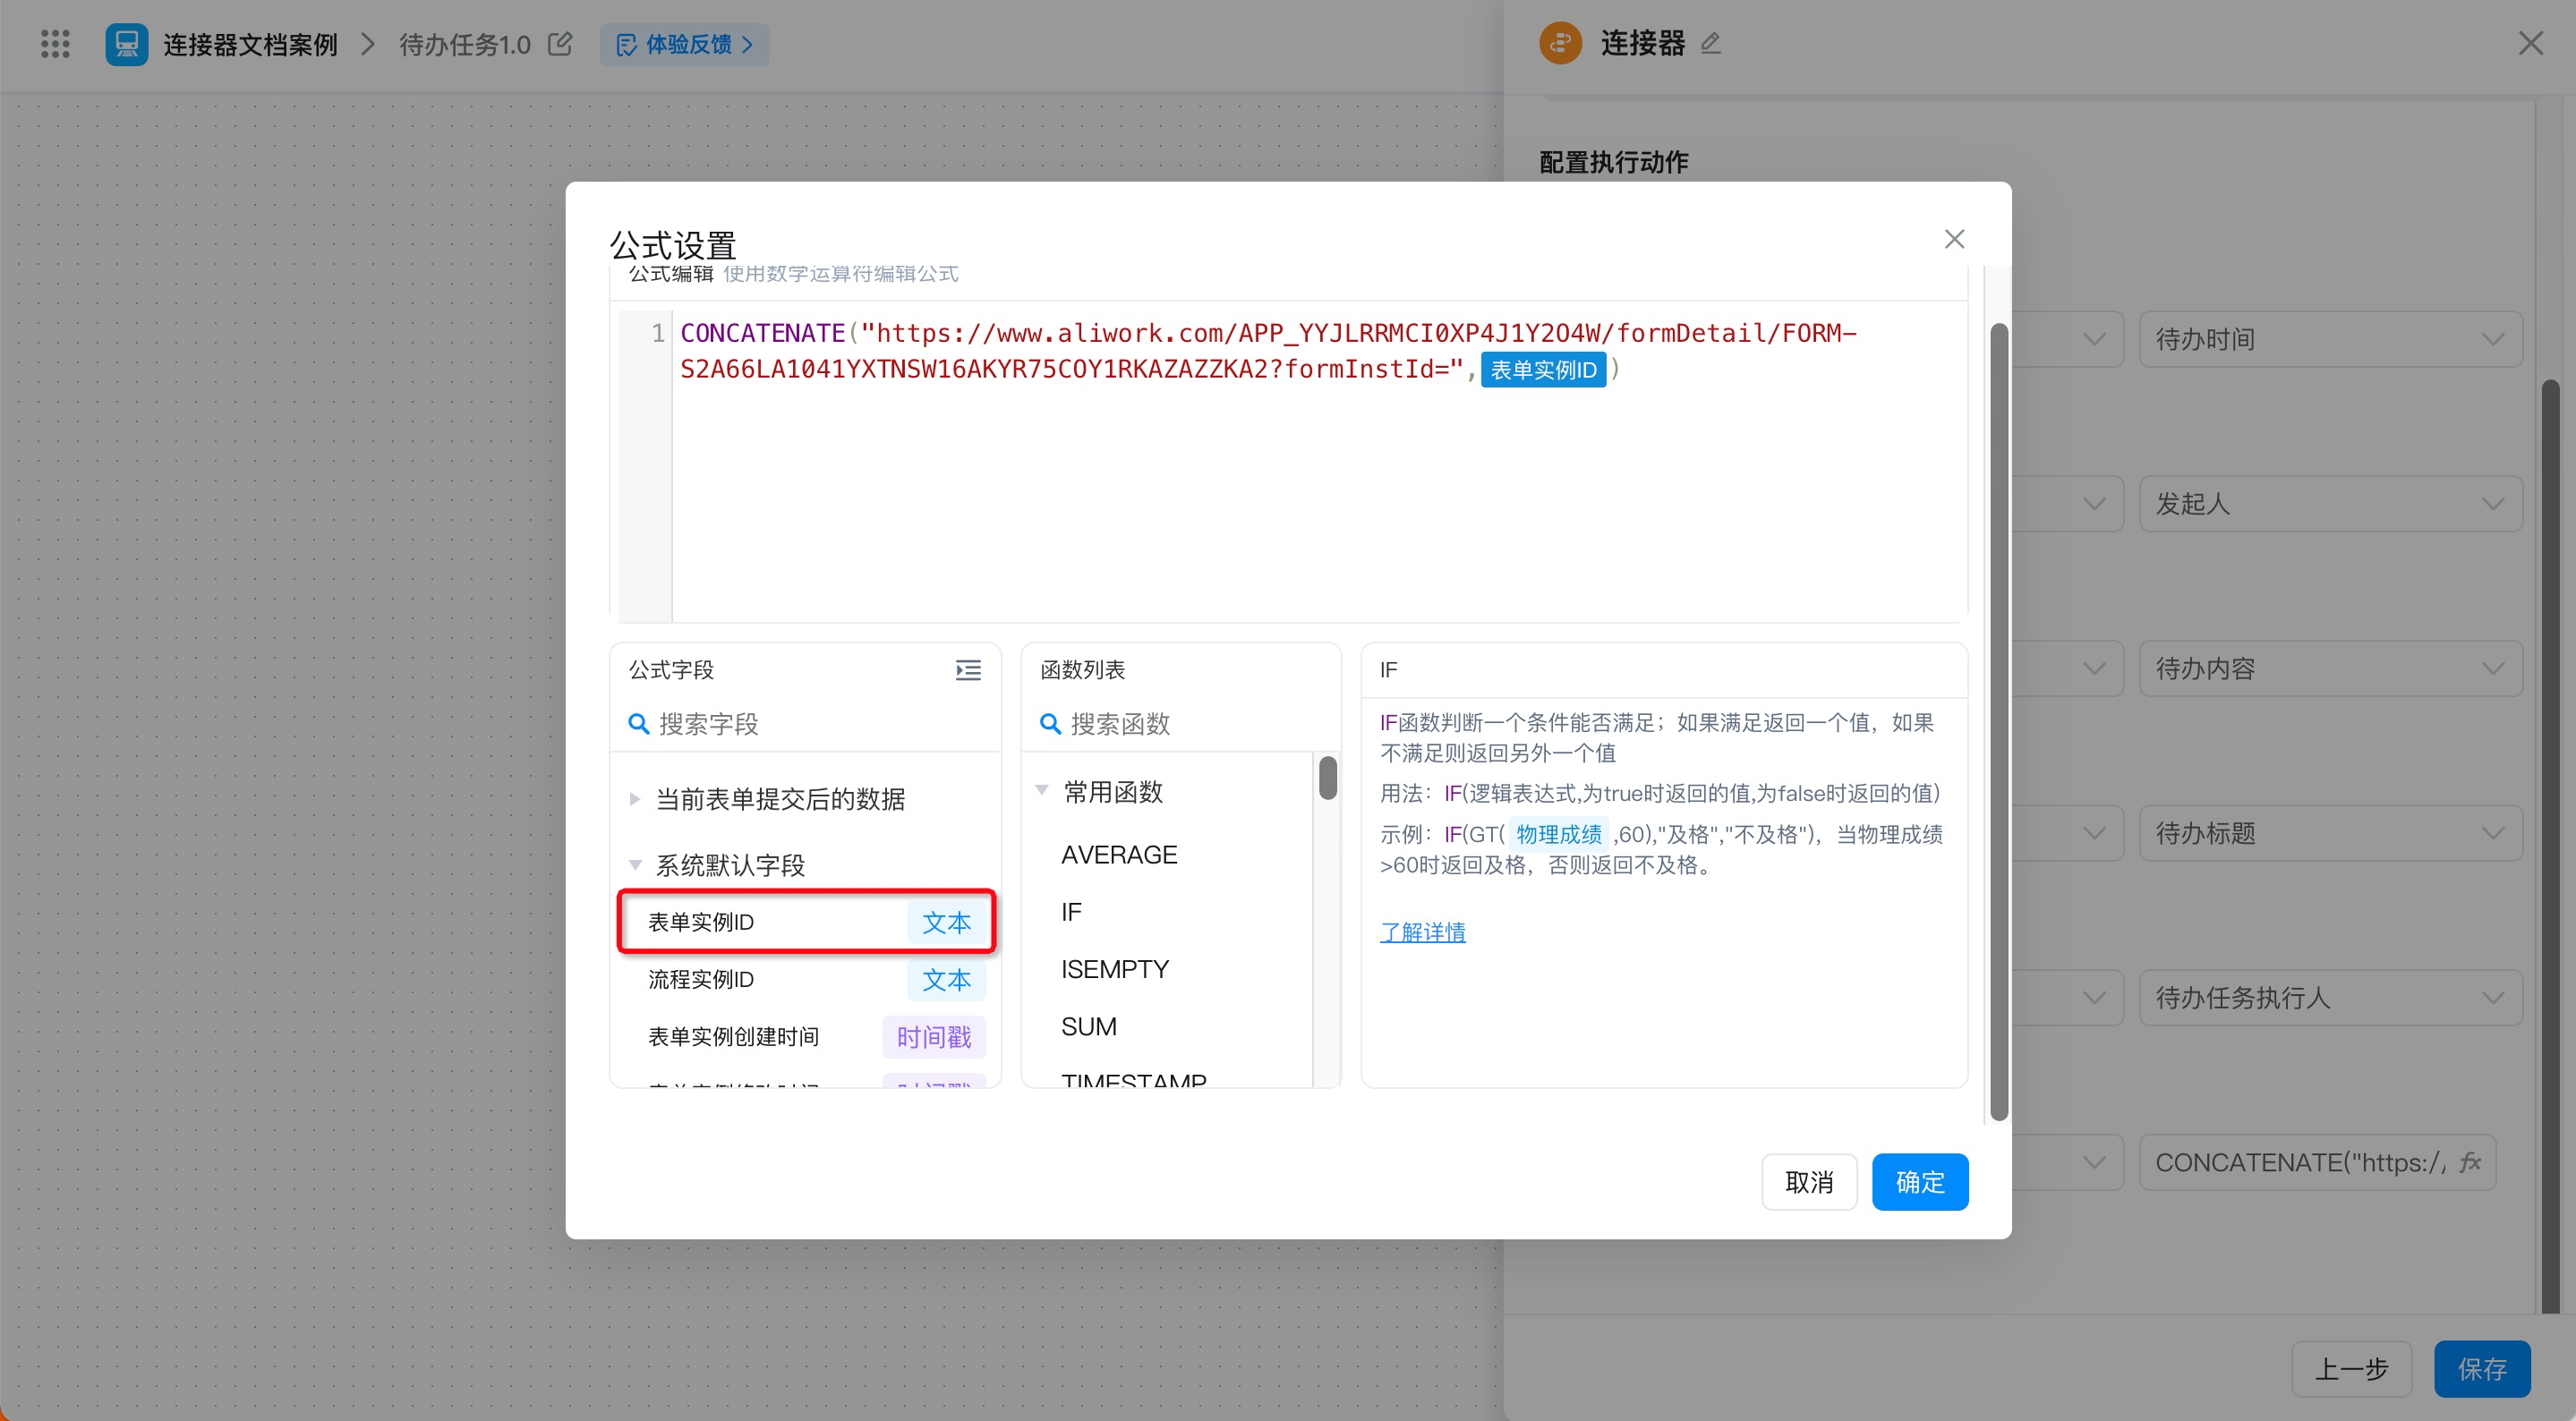
Task: Click the 连接器 panel scrollbar
Action: point(2550,845)
